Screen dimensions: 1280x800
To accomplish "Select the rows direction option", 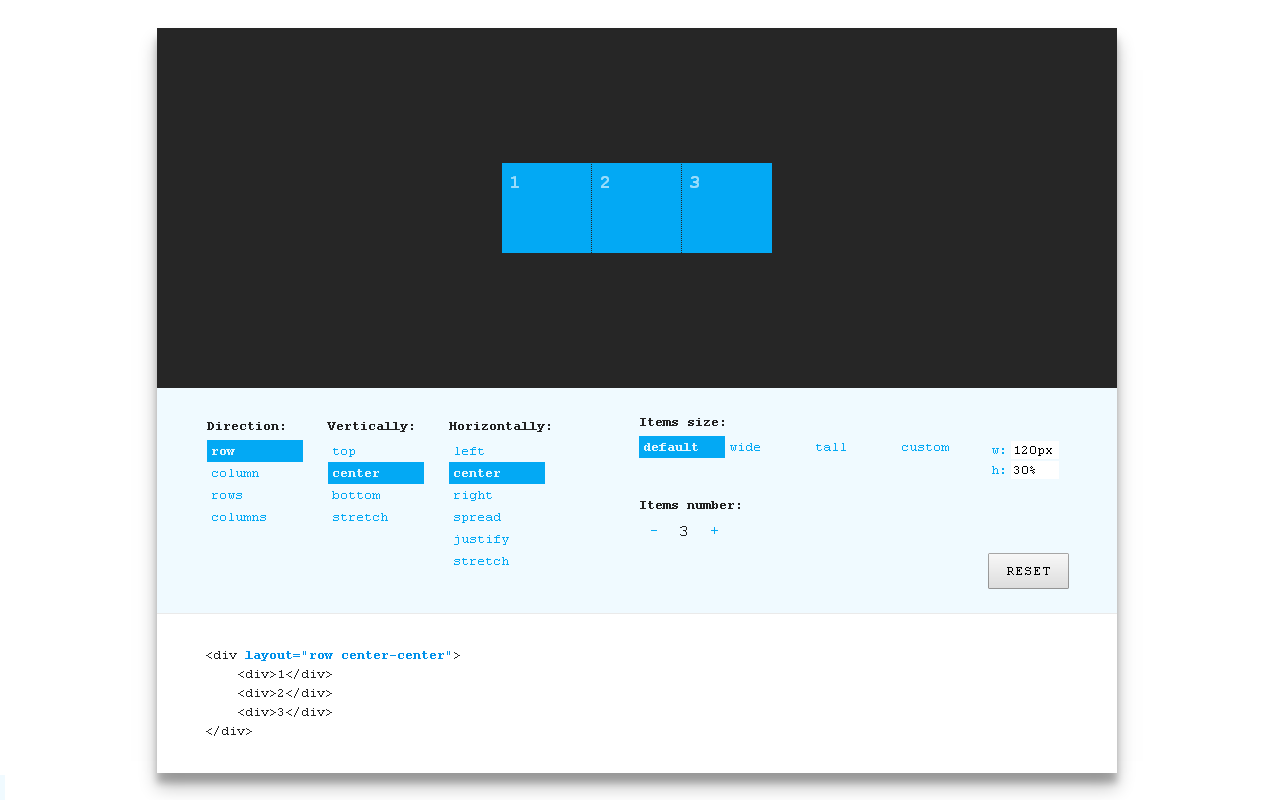I will tap(227, 495).
